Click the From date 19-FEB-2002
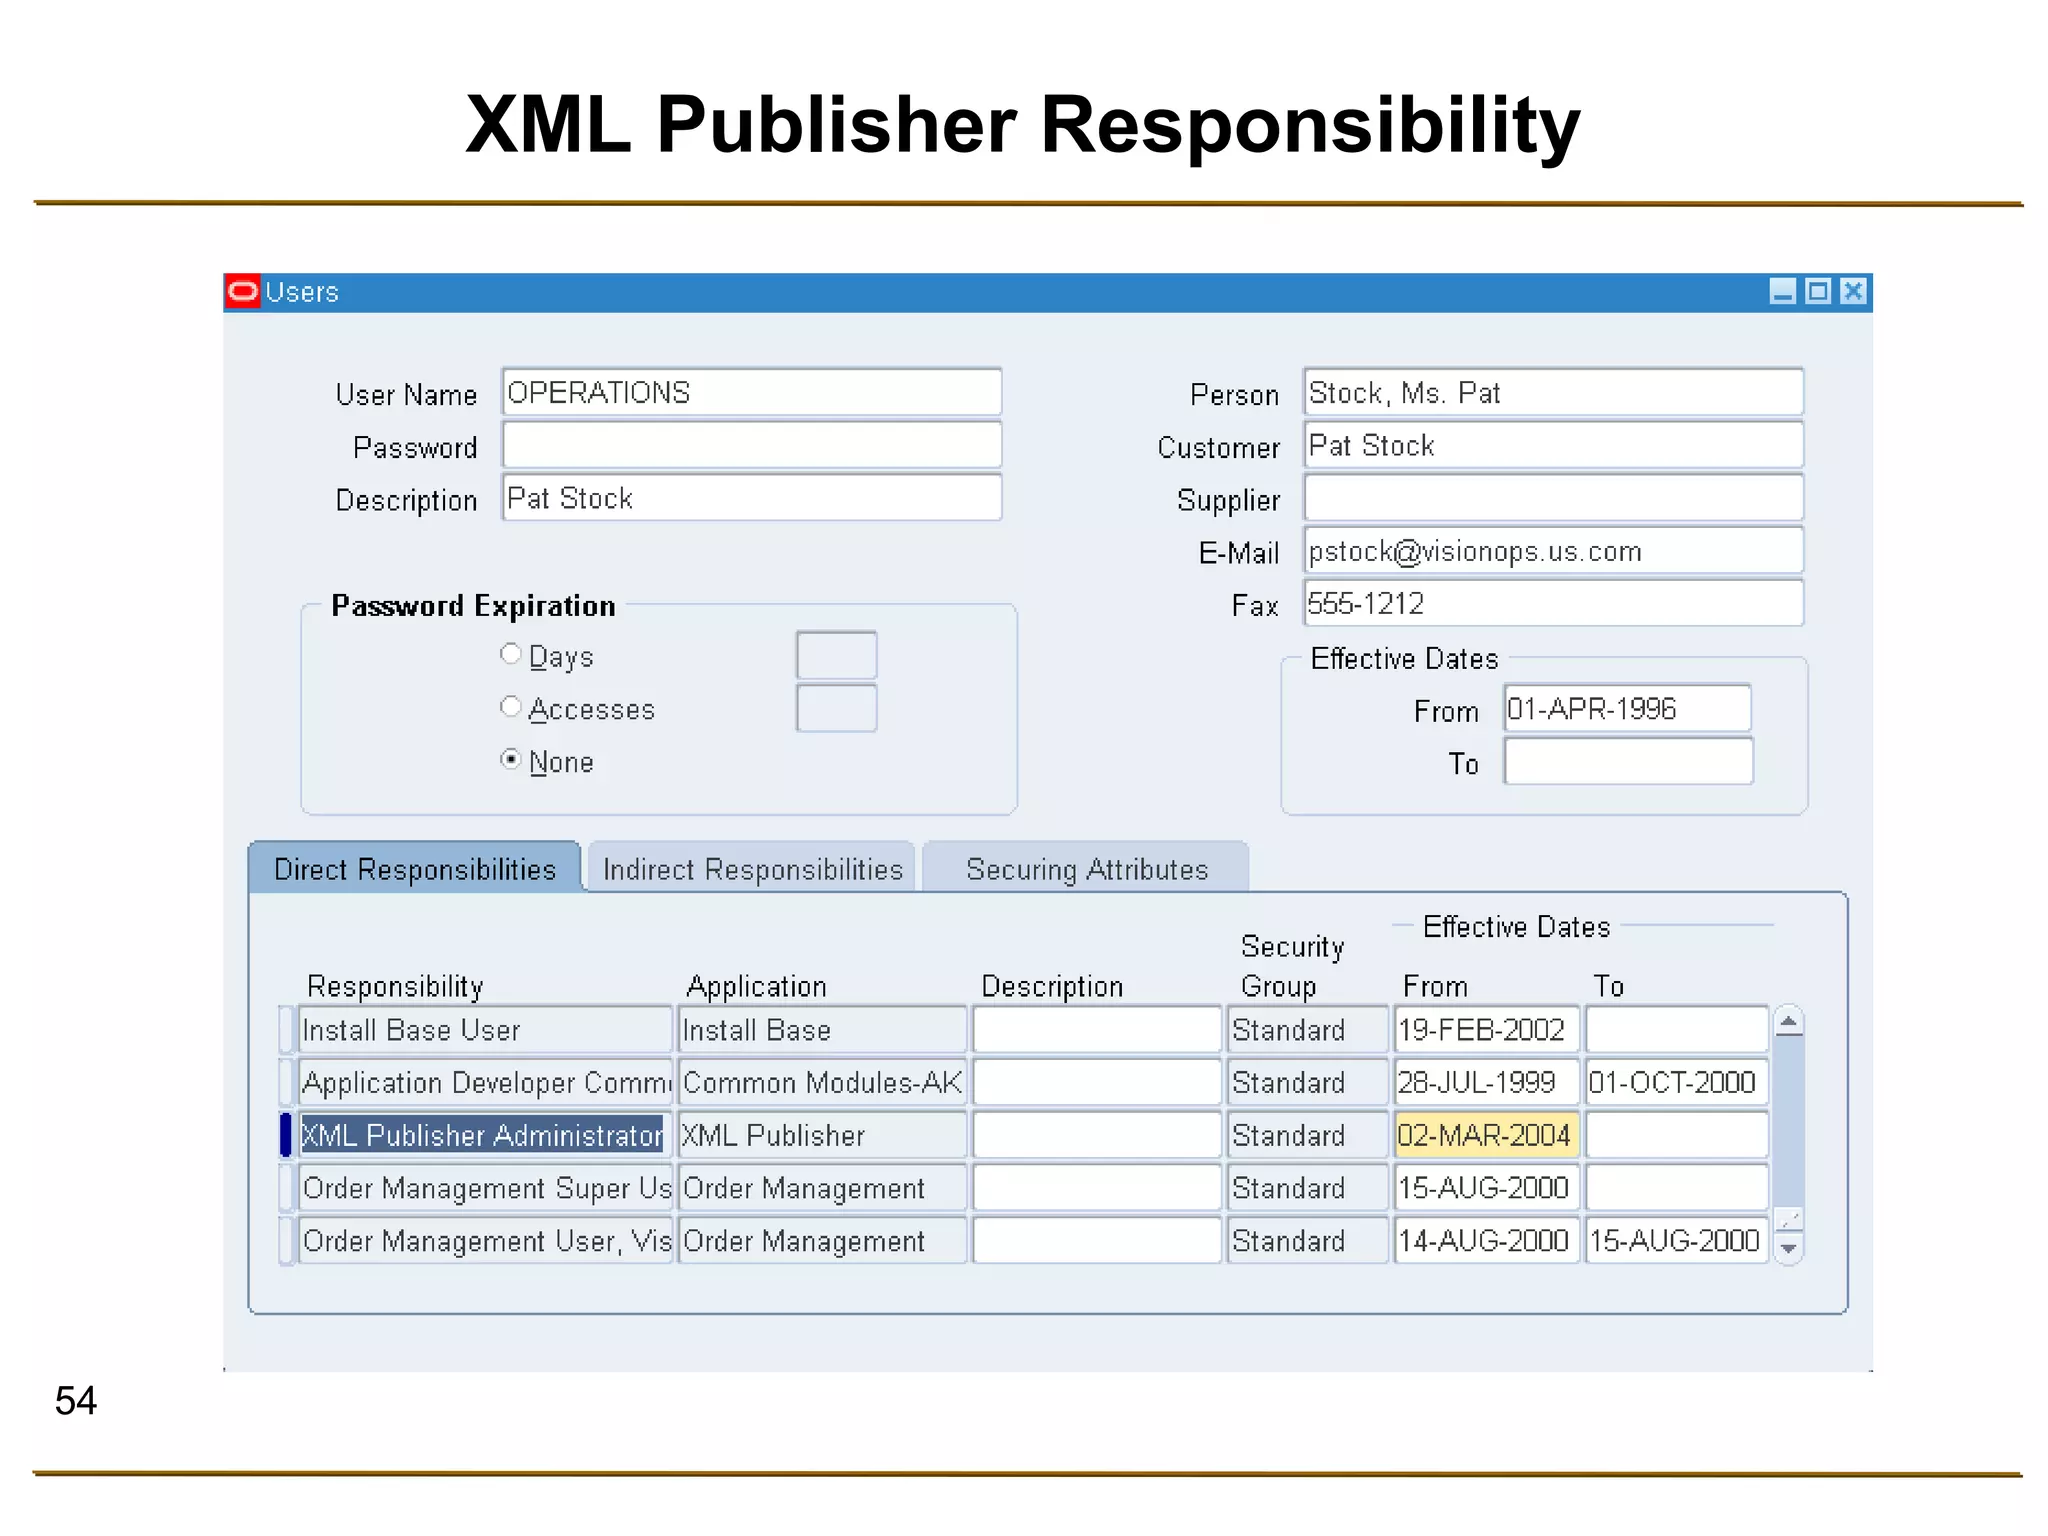Screen dimensions: 2048x1536 pyautogui.click(x=1487, y=1030)
